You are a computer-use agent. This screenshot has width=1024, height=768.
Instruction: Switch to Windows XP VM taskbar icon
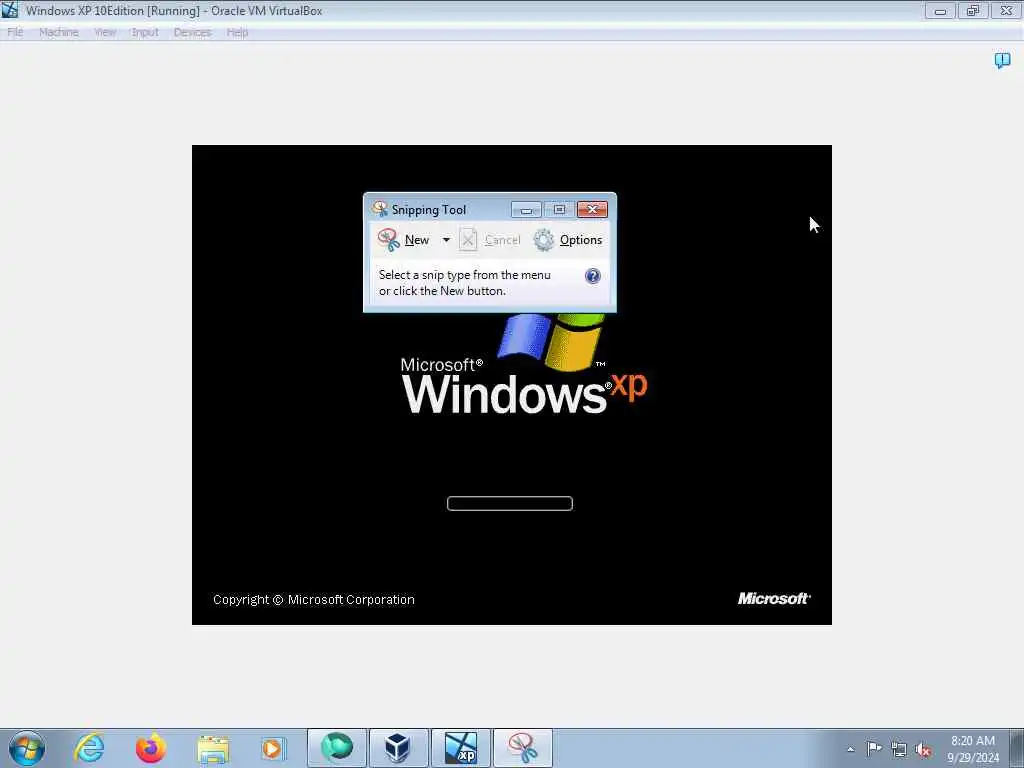coord(460,748)
